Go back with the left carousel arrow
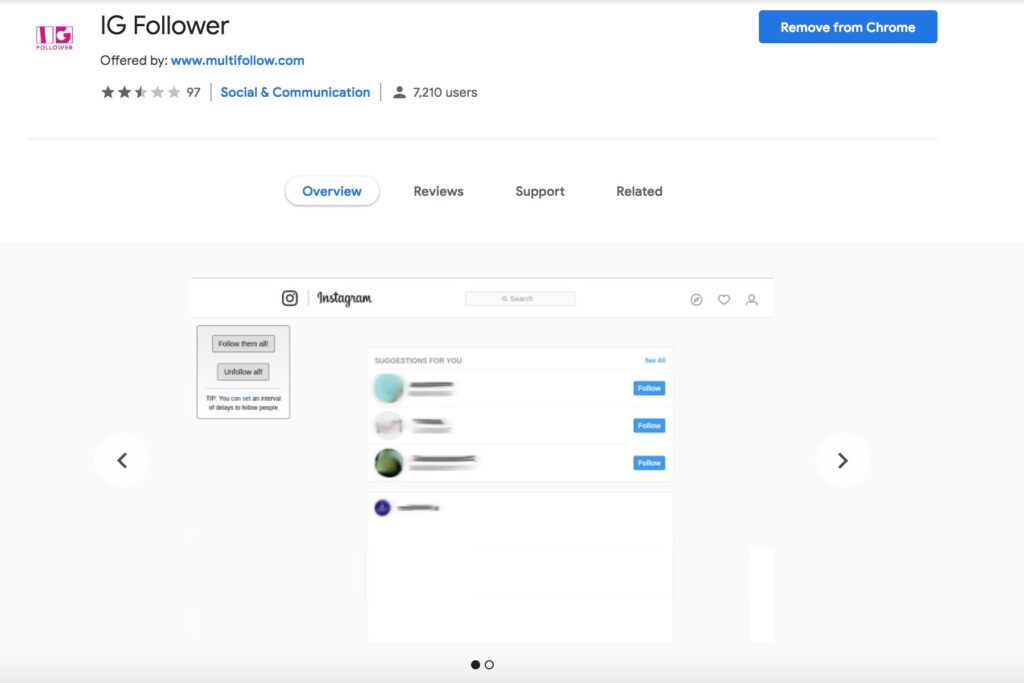Screen dimensions: 1024x683 pyautogui.click(x=122, y=460)
